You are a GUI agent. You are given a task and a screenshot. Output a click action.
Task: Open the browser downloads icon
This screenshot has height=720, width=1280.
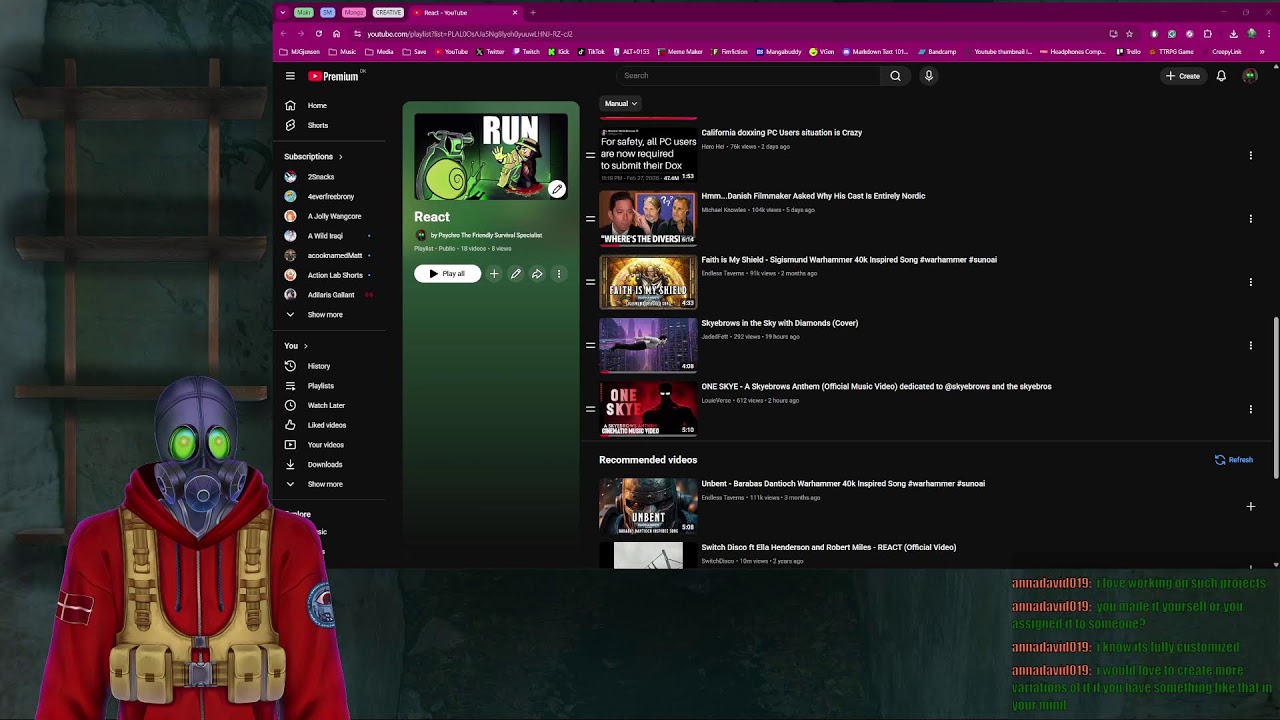(x=1233, y=34)
